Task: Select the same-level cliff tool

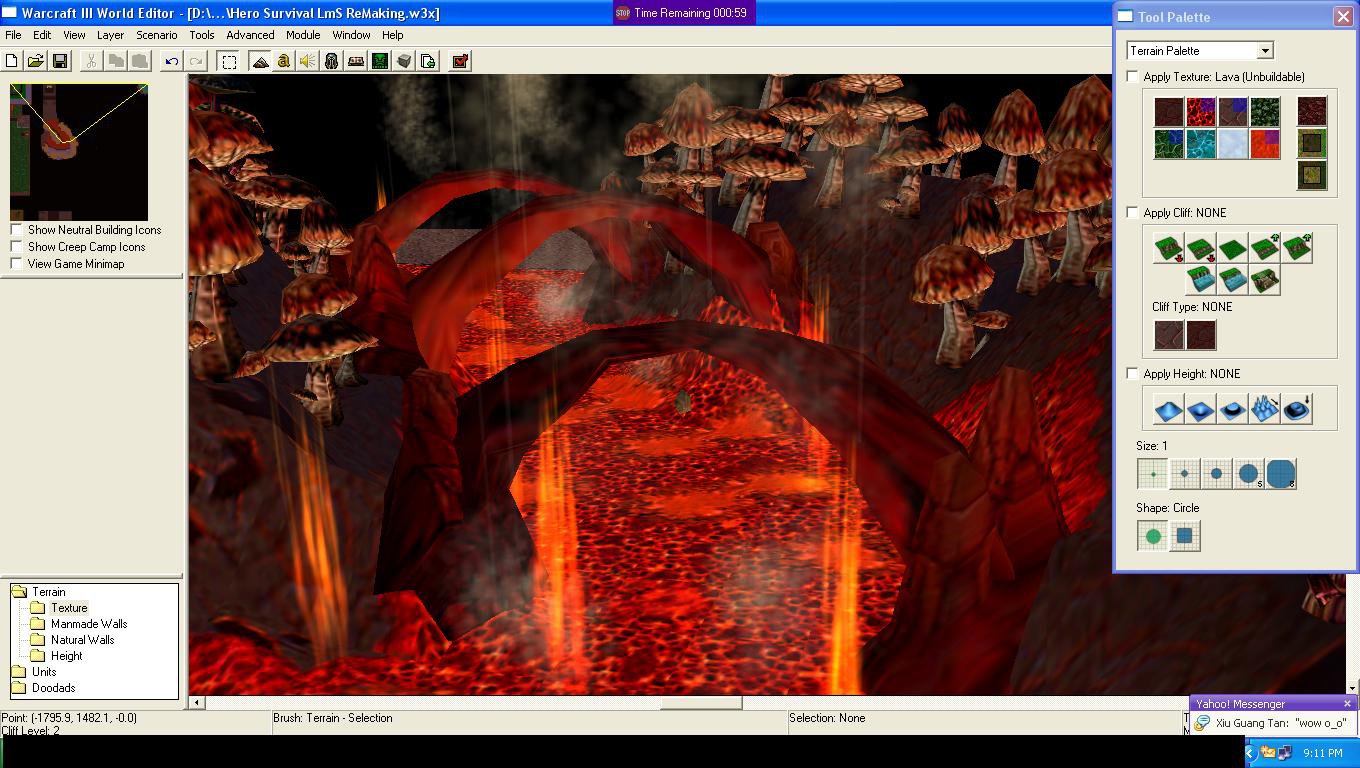Action: (1232, 248)
